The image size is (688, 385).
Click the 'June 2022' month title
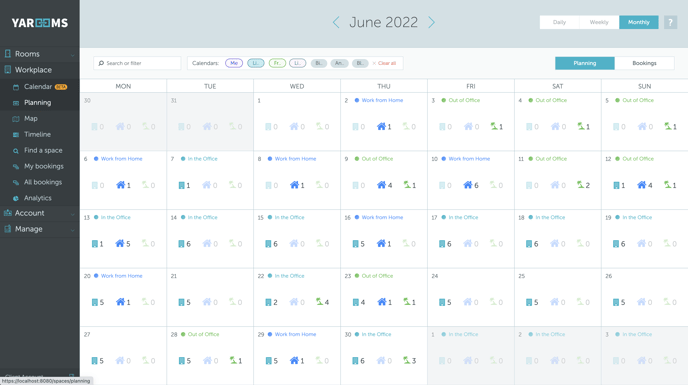(x=383, y=22)
